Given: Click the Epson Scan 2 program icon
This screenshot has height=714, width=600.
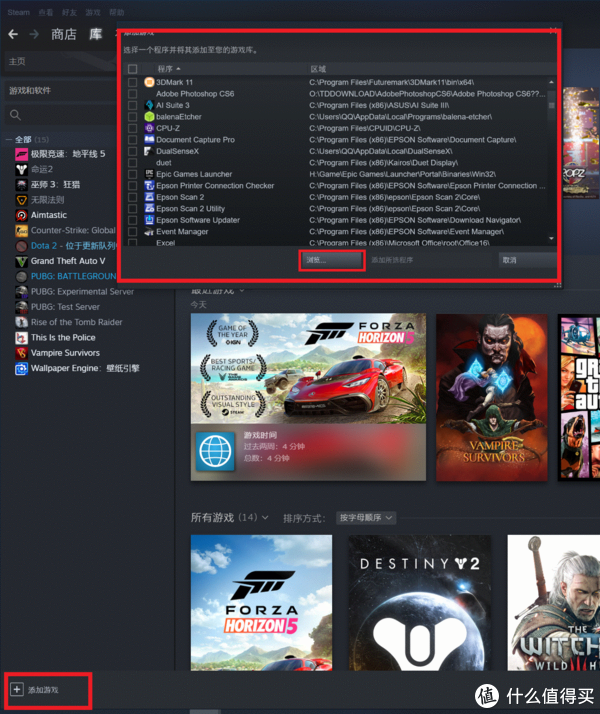Looking at the screenshot, I should [x=149, y=197].
